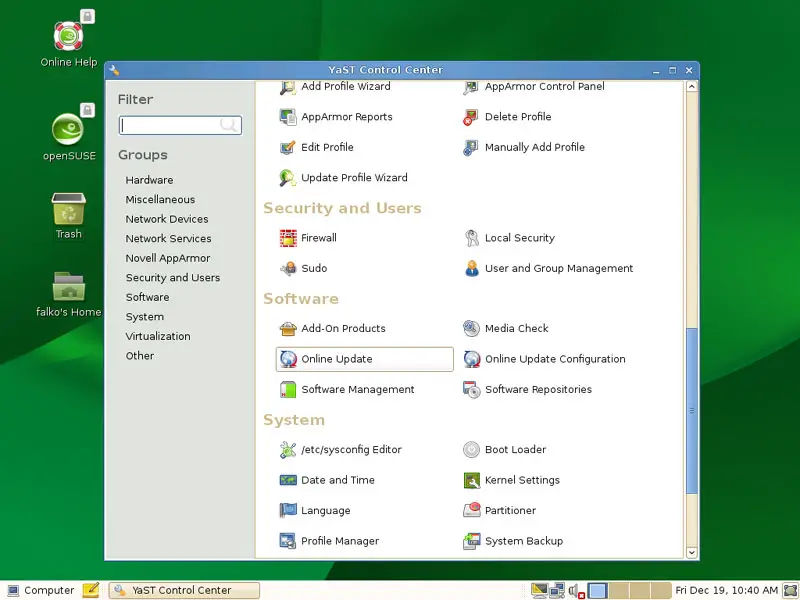The height and width of the screenshot is (600, 800).
Task: Open the Software Repositories module
Action: pos(528,390)
